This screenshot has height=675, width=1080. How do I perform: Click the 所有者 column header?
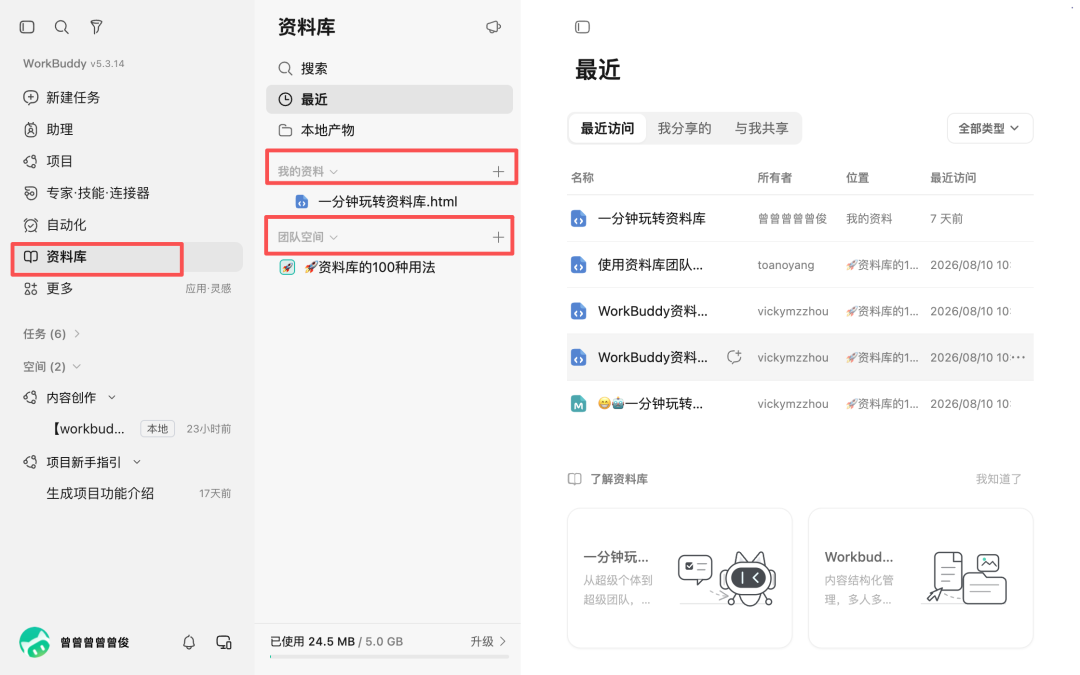pyautogui.click(x=774, y=178)
